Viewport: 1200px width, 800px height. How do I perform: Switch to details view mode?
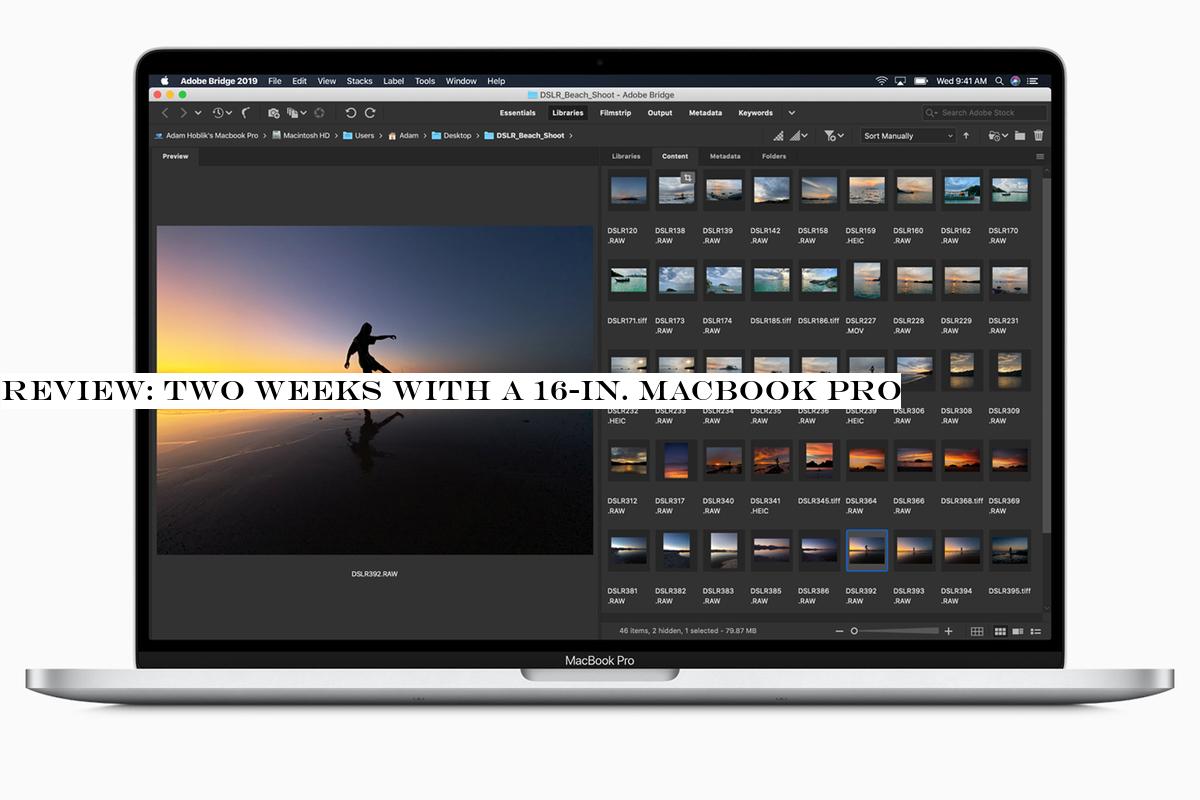(1018, 631)
